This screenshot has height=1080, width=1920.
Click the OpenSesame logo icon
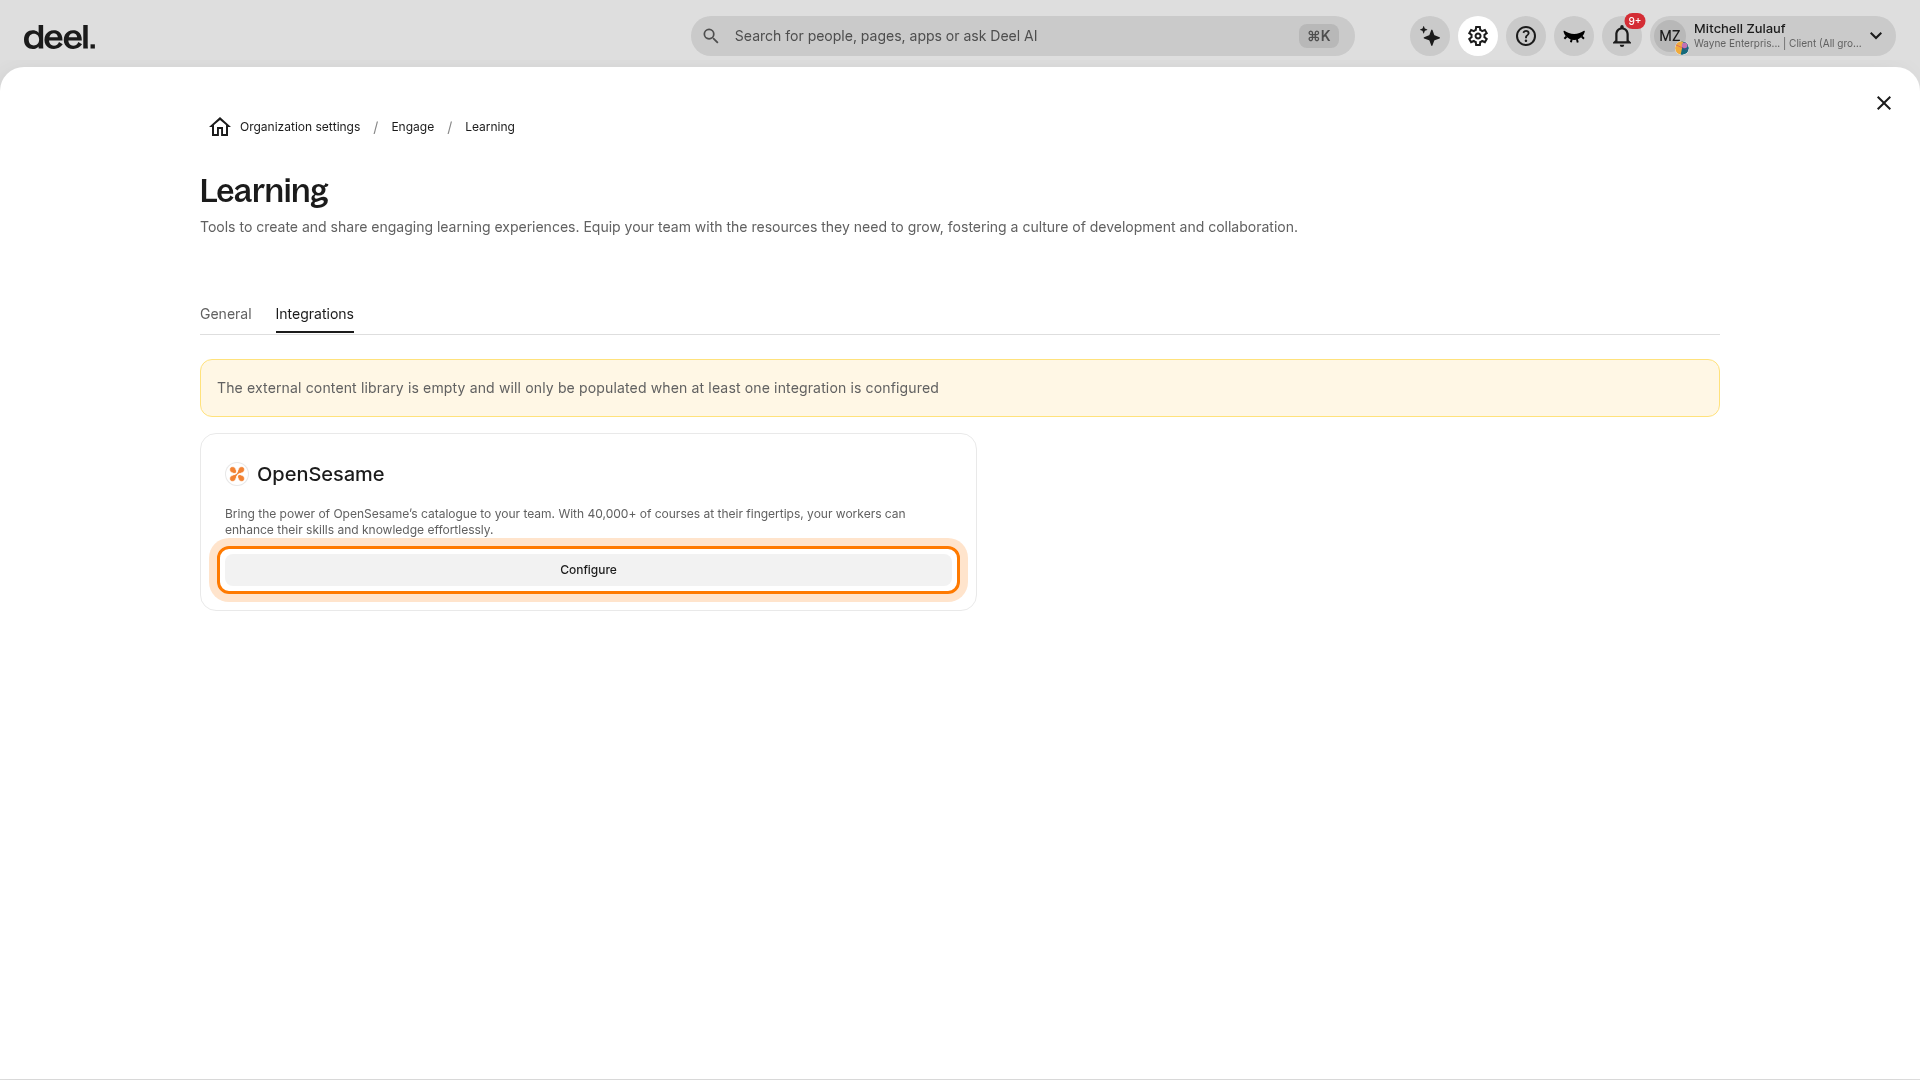tap(237, 474)
